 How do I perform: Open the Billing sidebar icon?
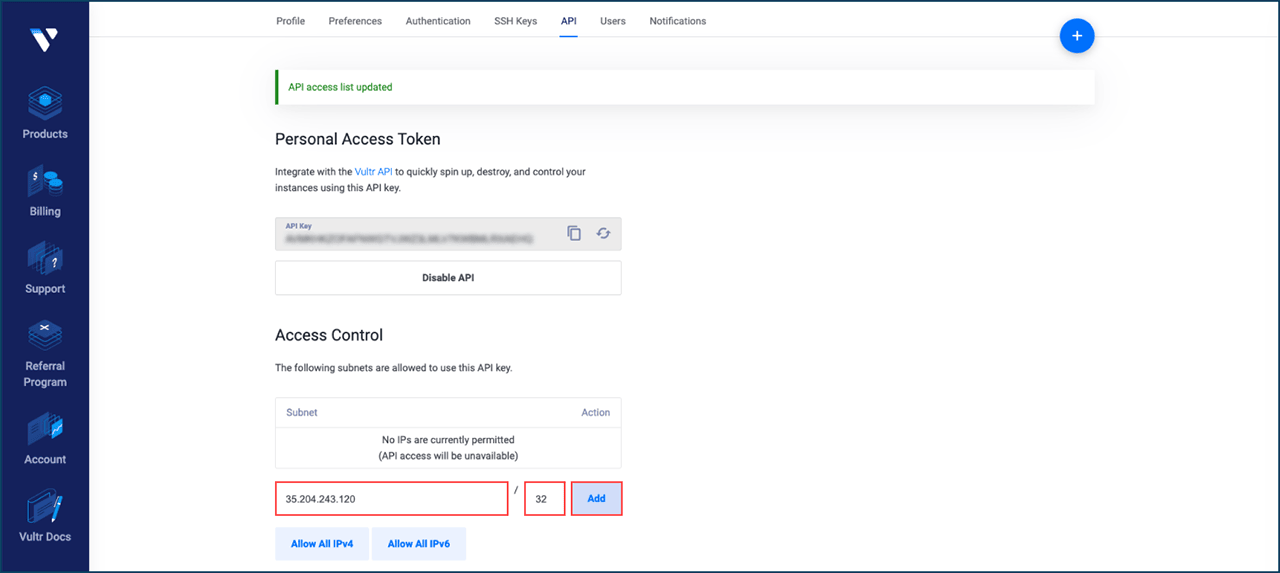[45, 182]
